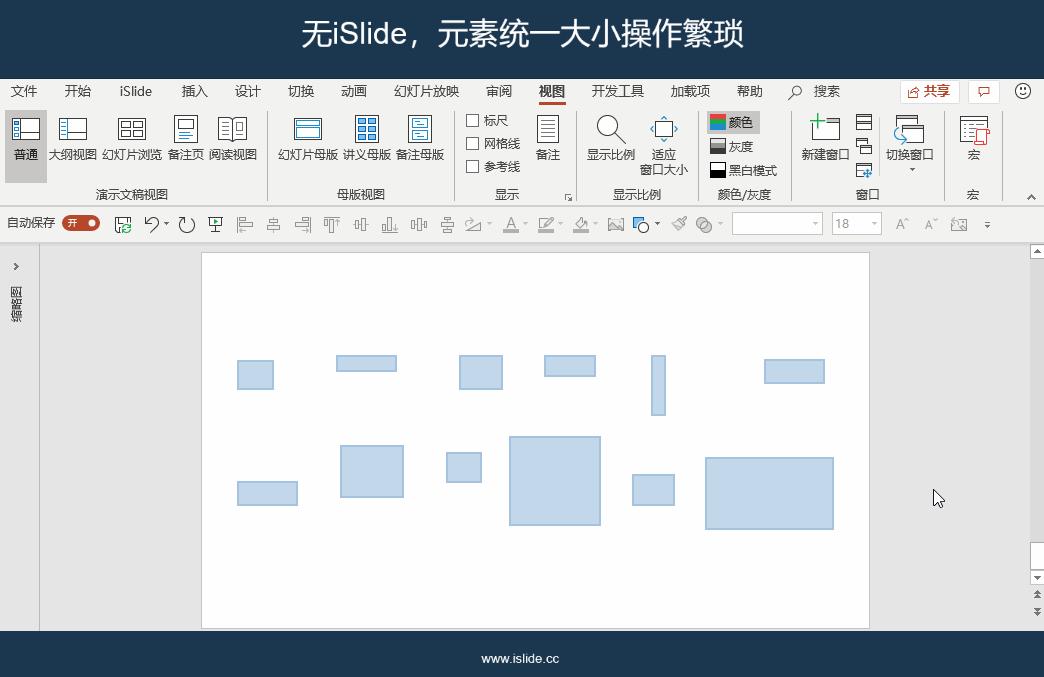This screenshot has height=677, width=1044.
Task: Open the 开始 Home tab
Action: (x=77, y=91)
